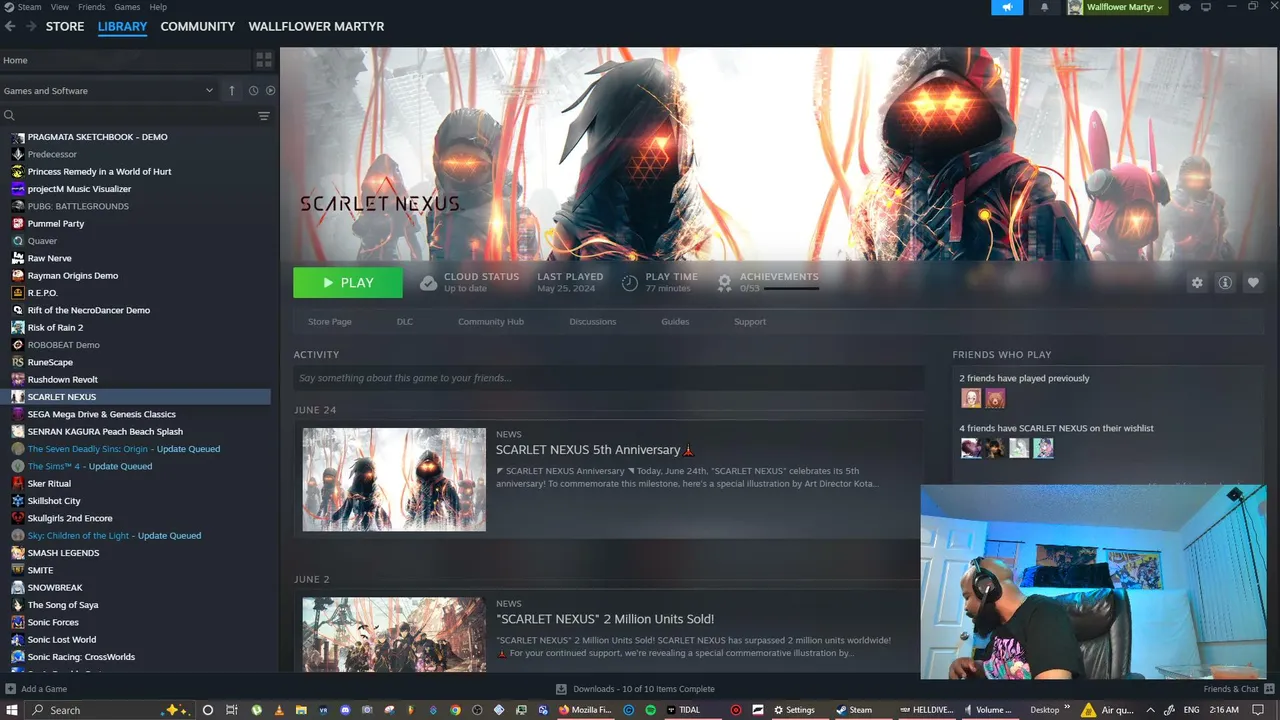Open the Support link
The image size is (1280, 720).
[750, 322]
